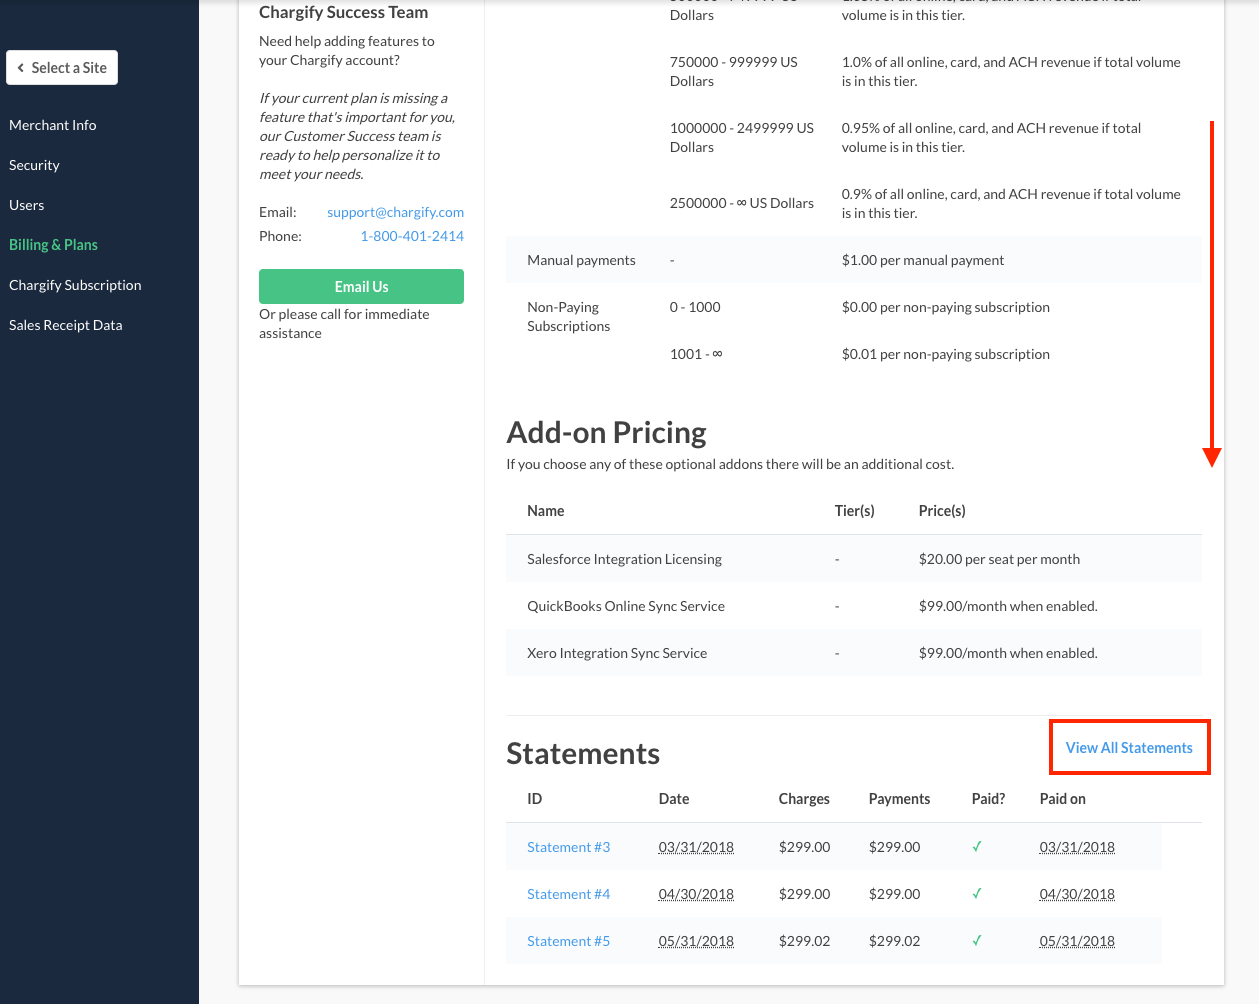Open Chargify Subscription page
This screenshot has width=1259, height=1004.
point(75,285)
